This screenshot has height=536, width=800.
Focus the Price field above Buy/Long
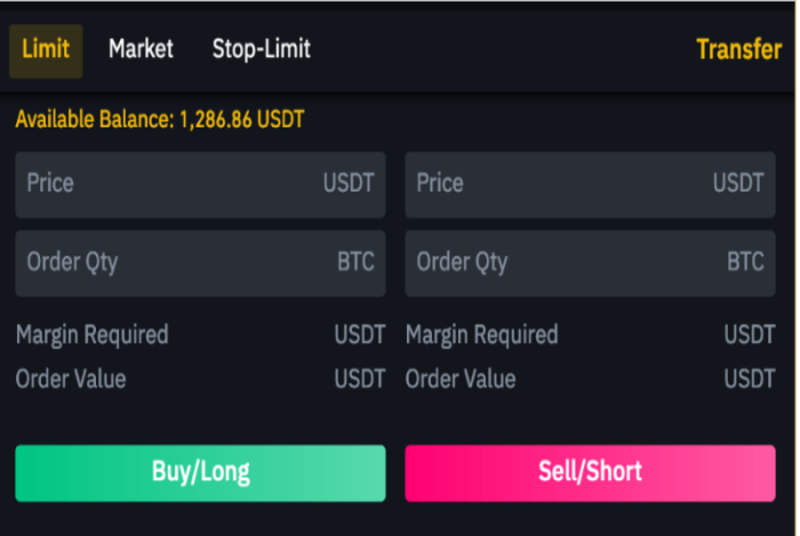[201, 185]
